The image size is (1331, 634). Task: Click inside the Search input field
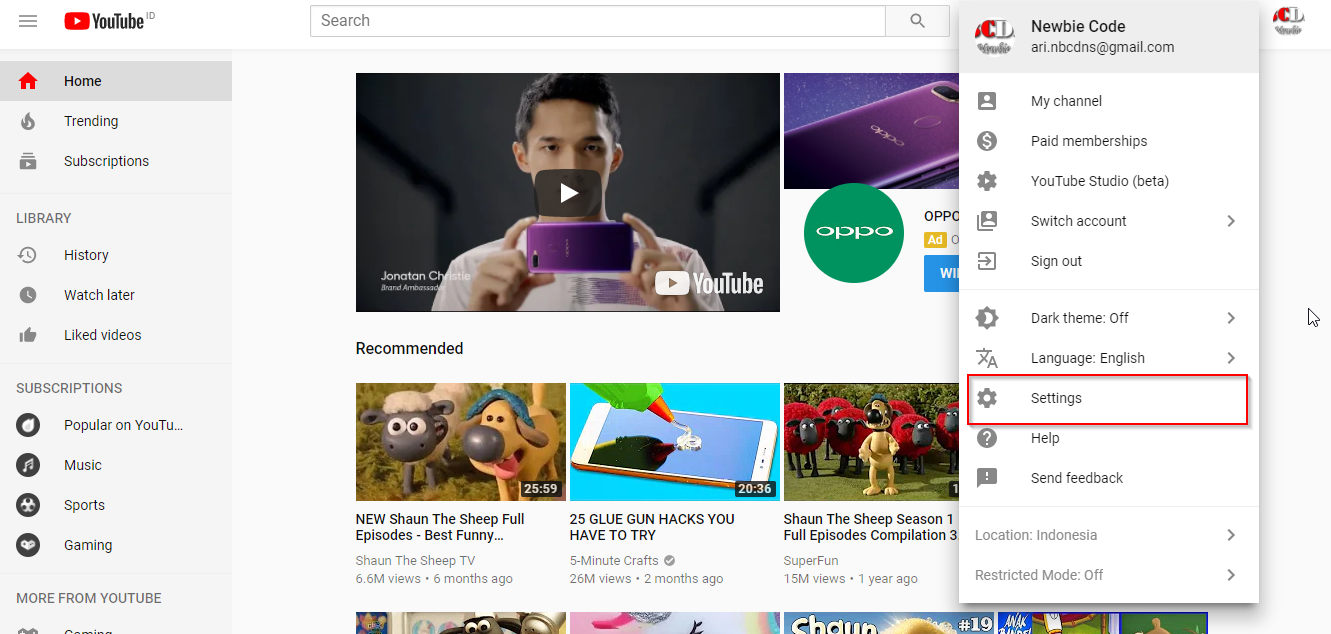[598, 21]
